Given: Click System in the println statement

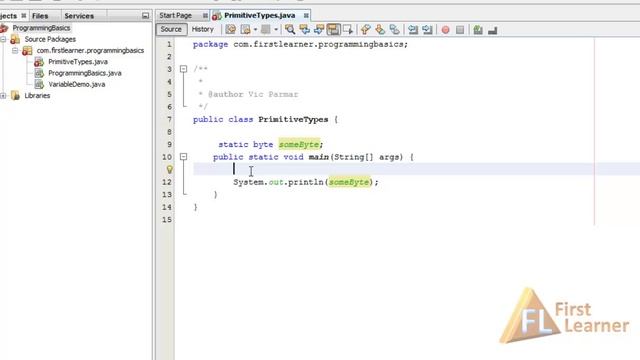Looking at the screenshot, I should [x=249, y=182].
